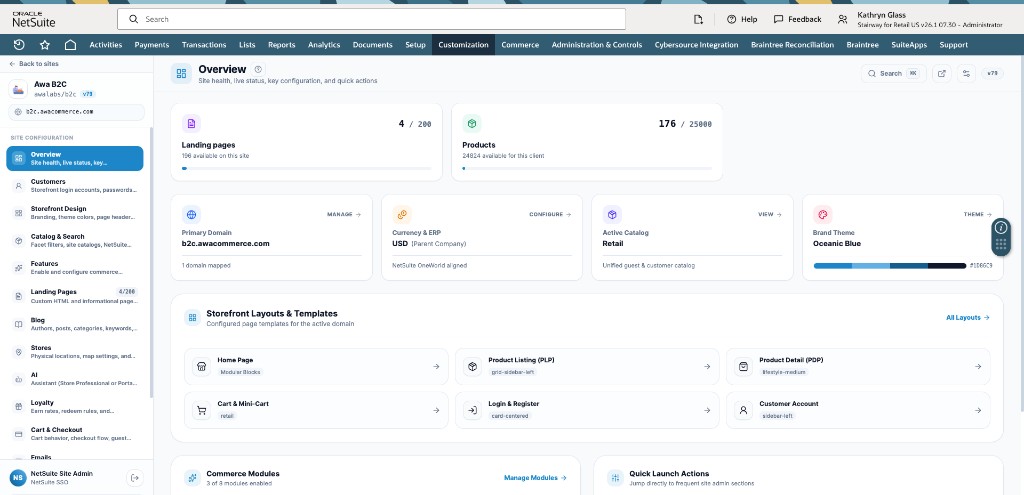Click the b2c.awacommerce.com domain chip in sidebar
1024x495 pixels.
click(x=76, y=112)
